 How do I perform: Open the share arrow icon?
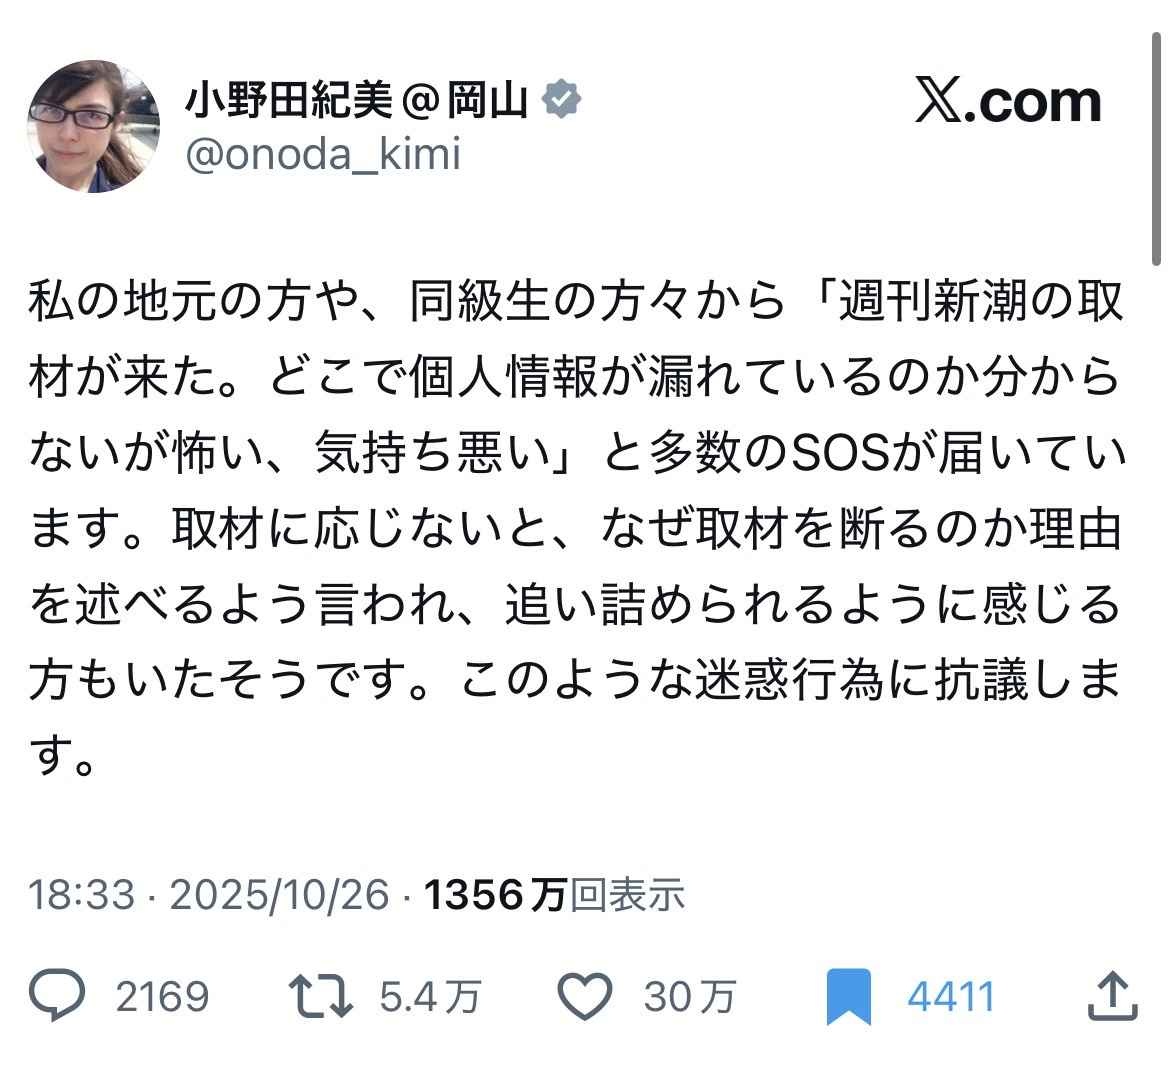coord(1111,996)
